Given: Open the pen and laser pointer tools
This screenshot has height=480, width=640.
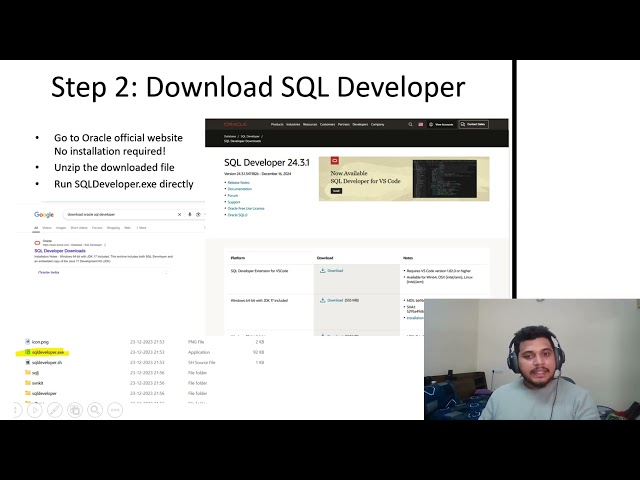Looking at the screenshot, I should click(55, 409).
